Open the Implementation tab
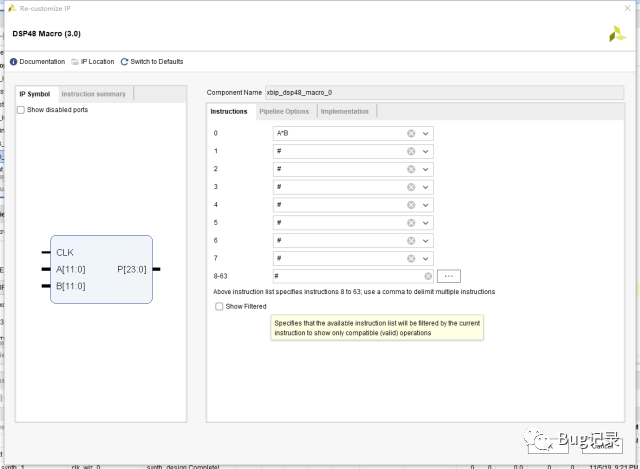The image size is (640, 469). [344, 111]
